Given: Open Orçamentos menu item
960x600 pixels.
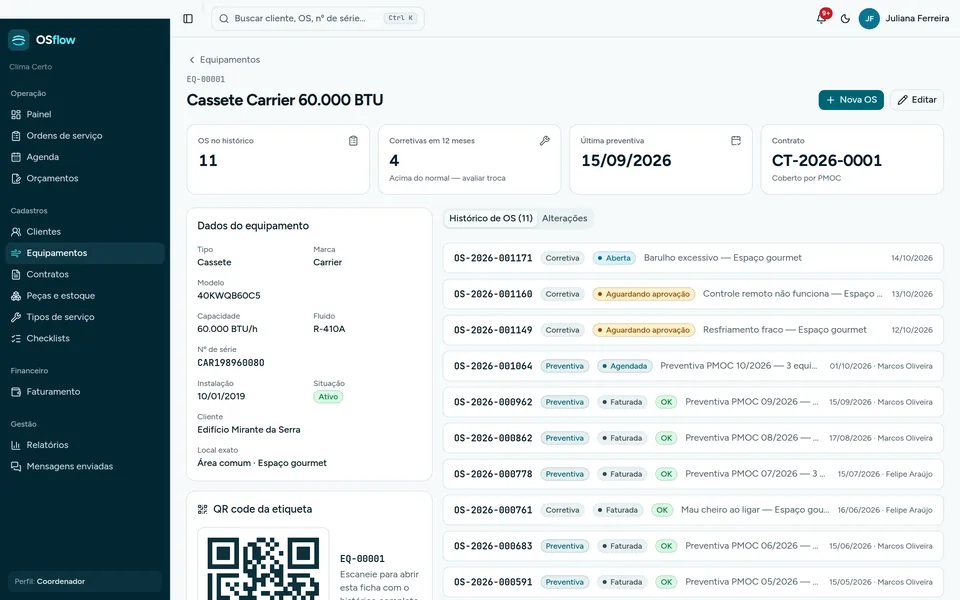Looking at the screenshot, I should coord(85,179).
